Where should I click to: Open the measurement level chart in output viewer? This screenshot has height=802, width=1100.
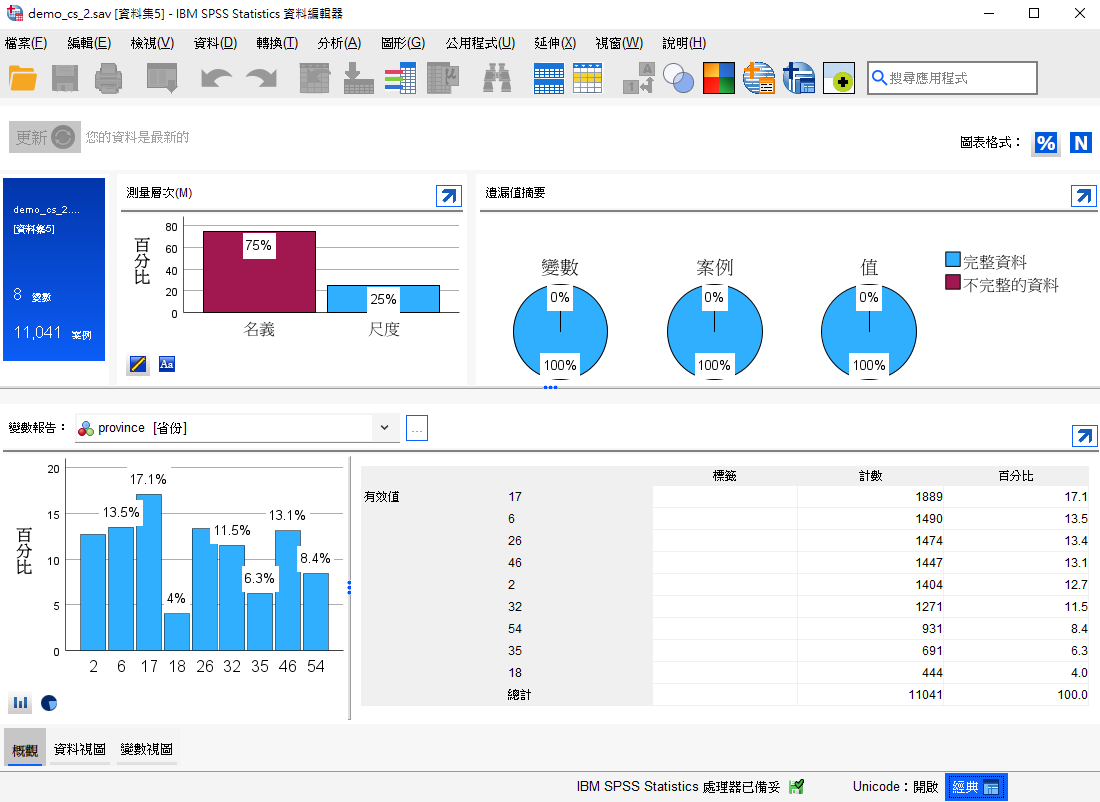pos(449,196)
